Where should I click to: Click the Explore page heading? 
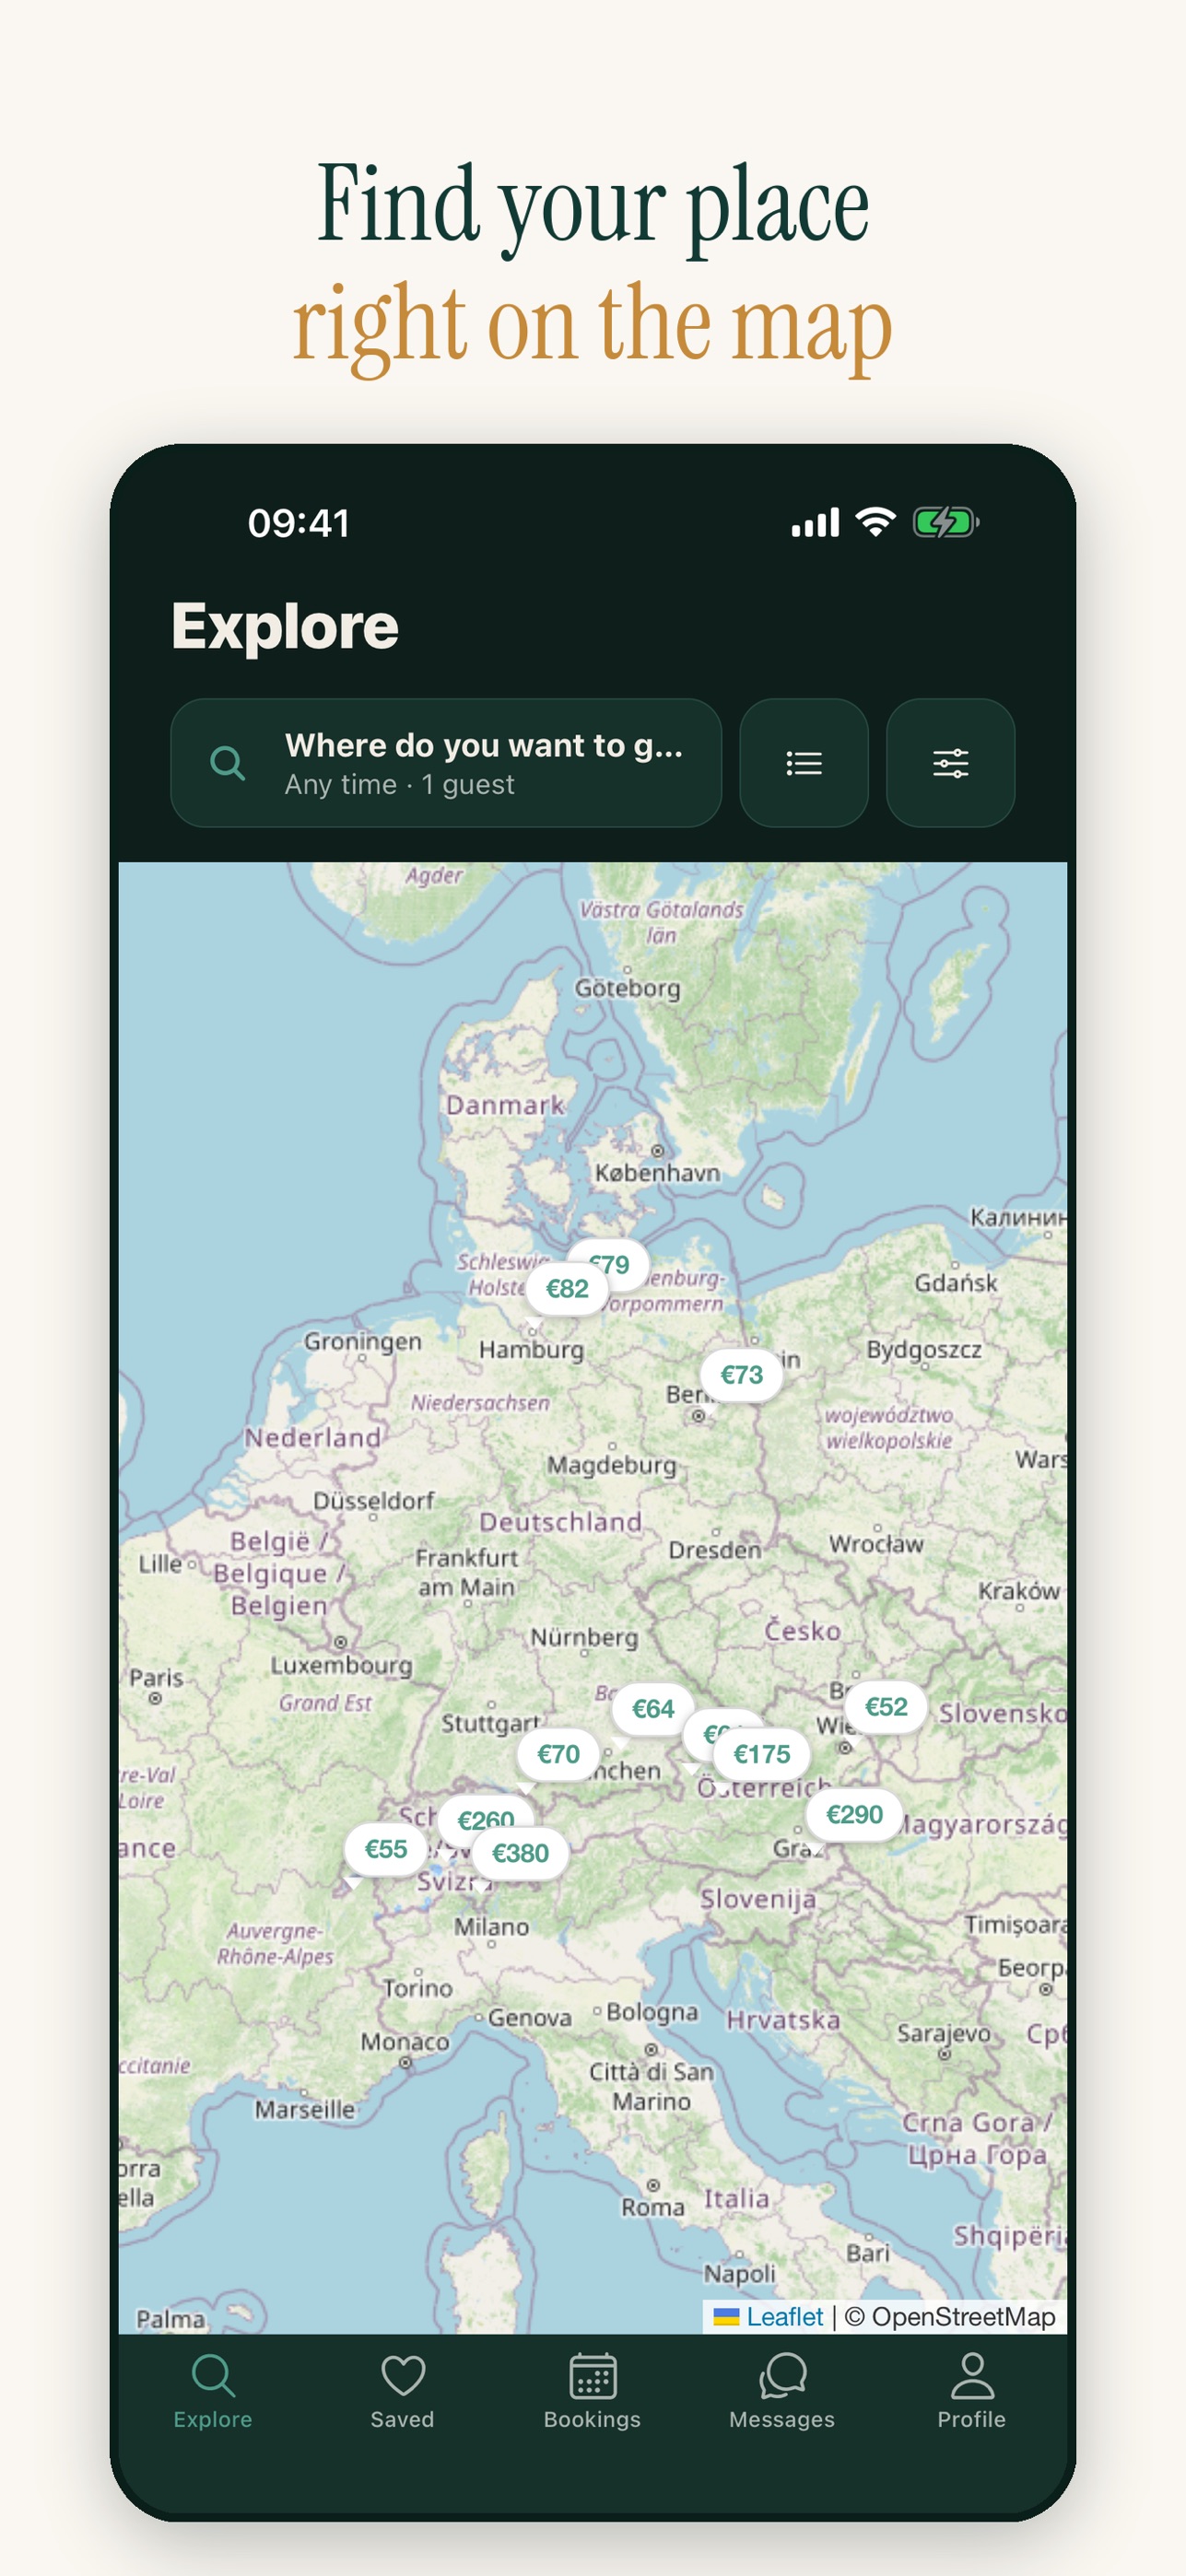coord(285,627)
